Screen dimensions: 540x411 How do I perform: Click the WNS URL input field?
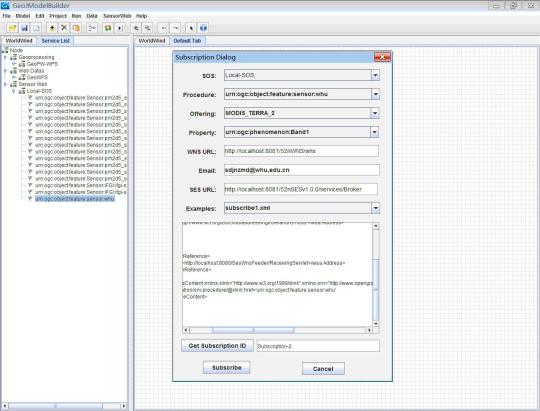pyautogui.click(x=301, y=151)
